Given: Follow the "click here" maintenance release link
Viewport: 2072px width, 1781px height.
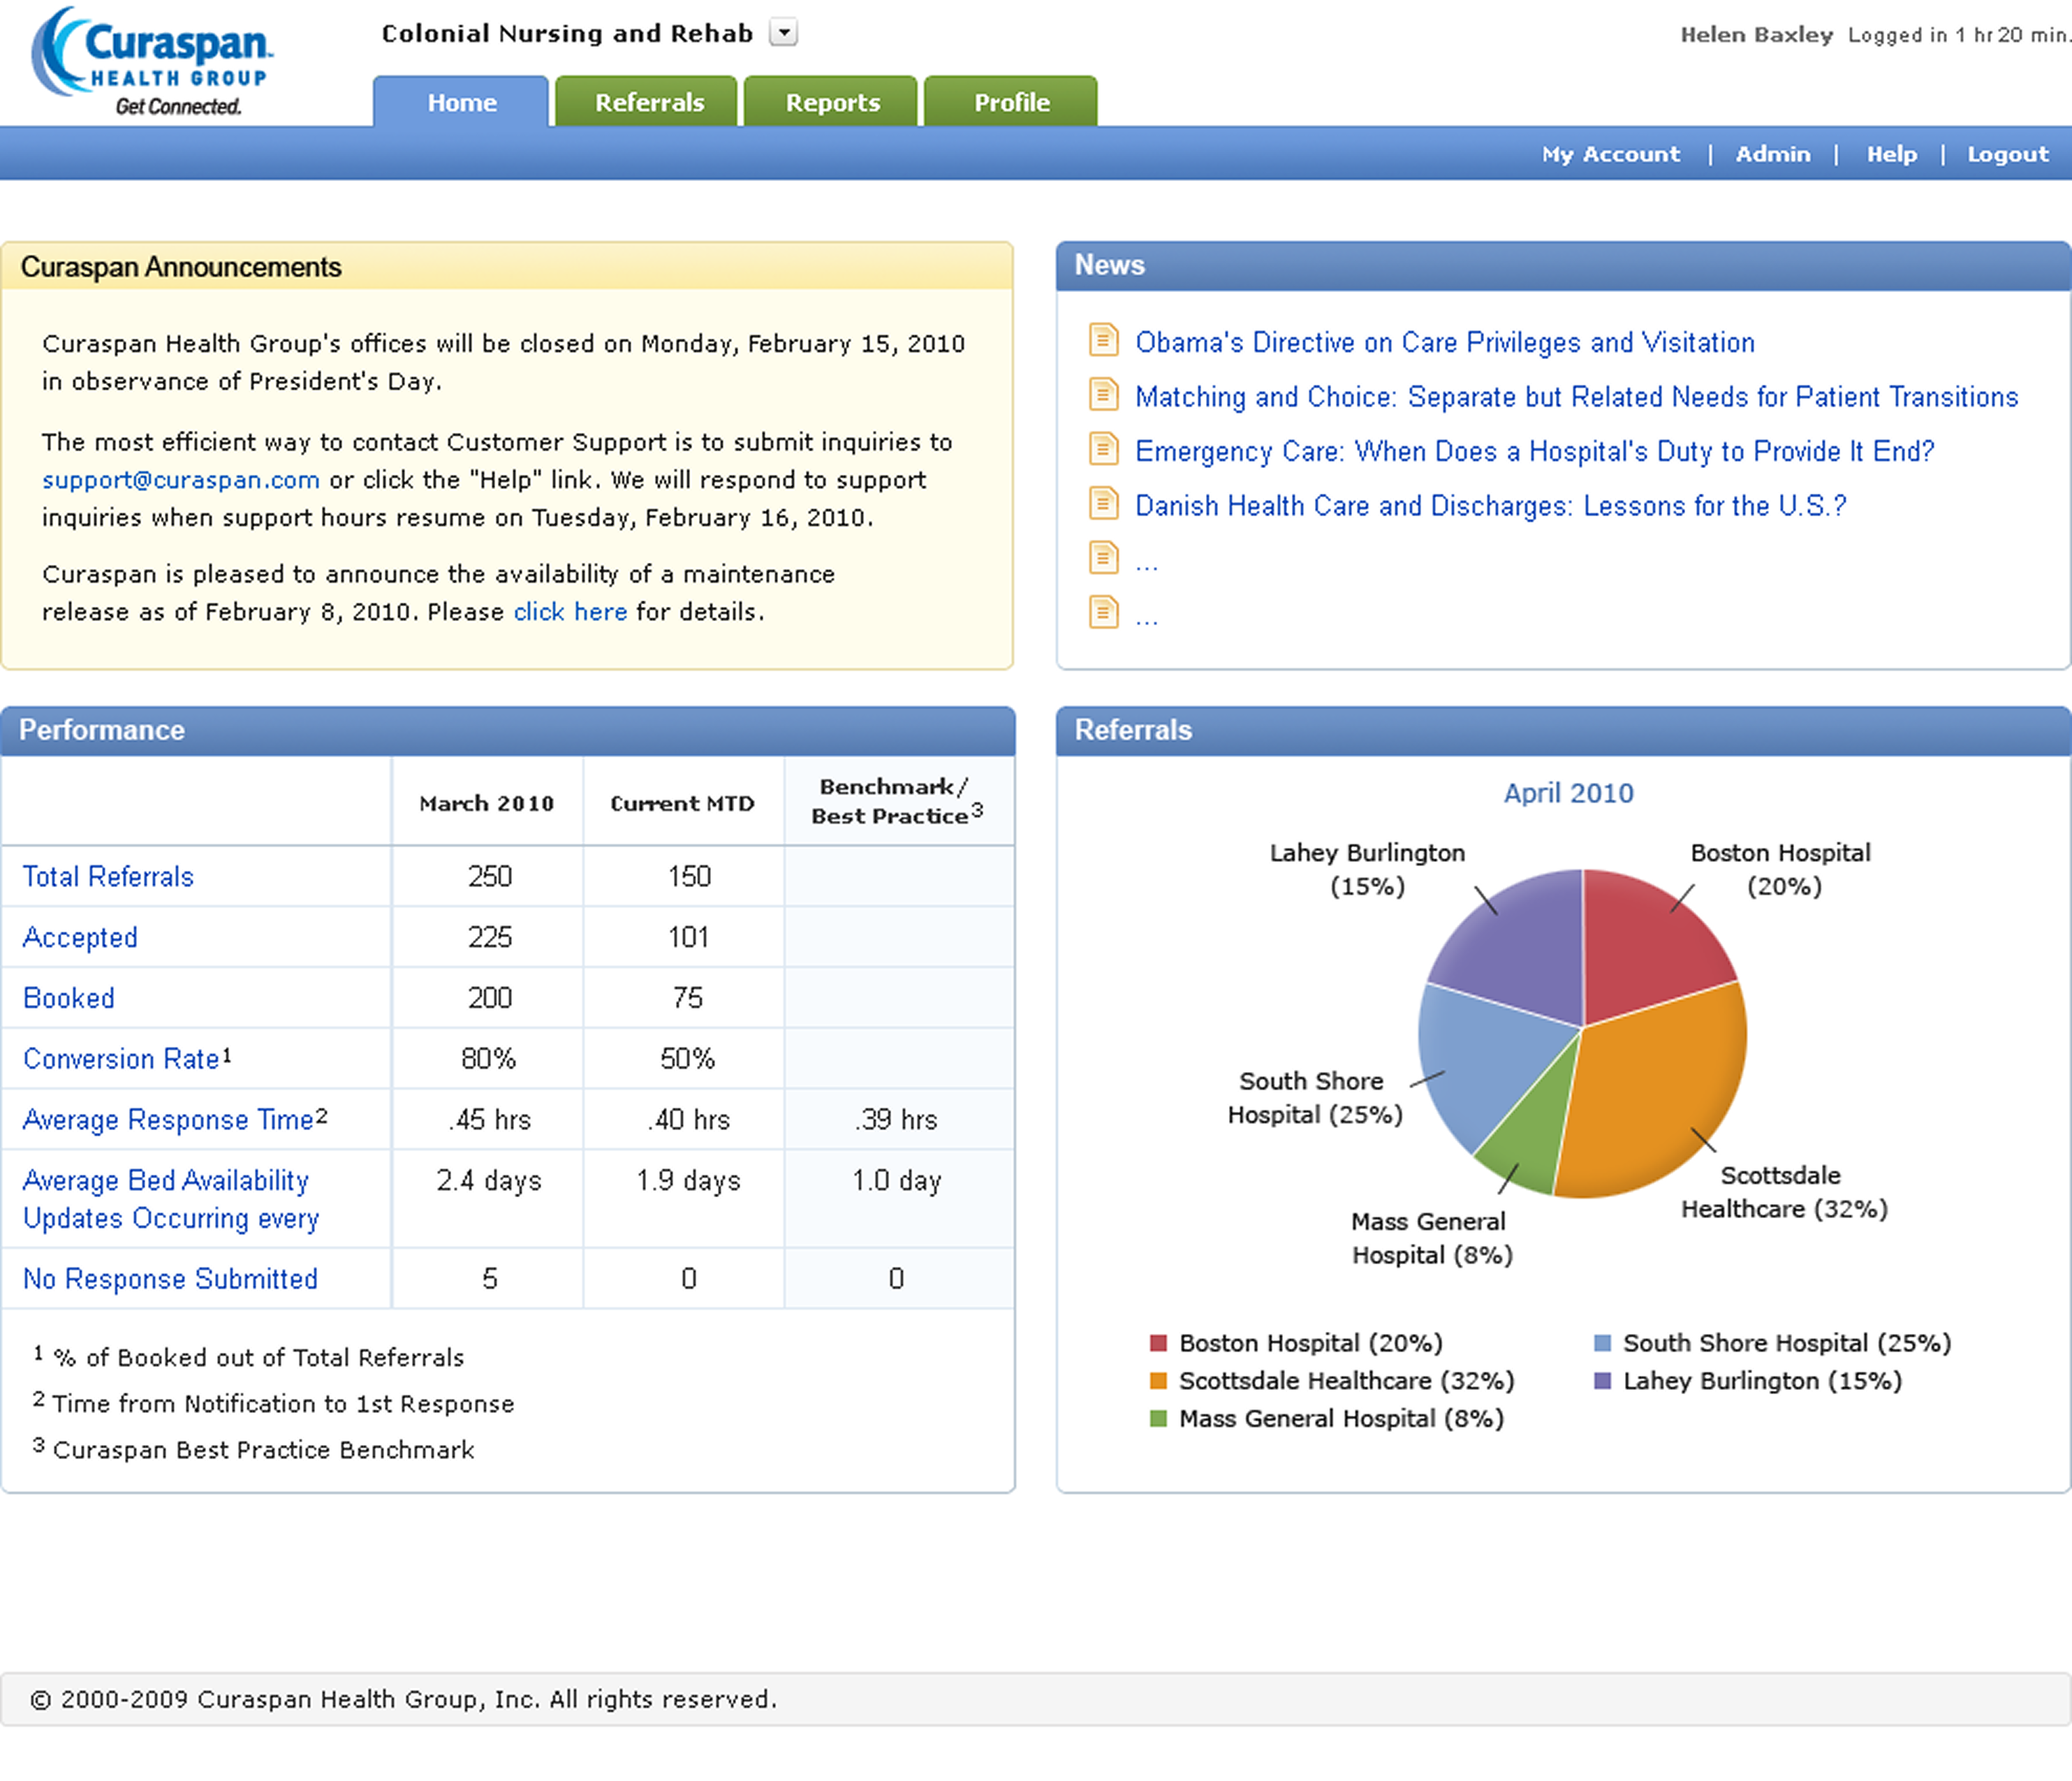Looking at the screenshot, I should [570, 612].
